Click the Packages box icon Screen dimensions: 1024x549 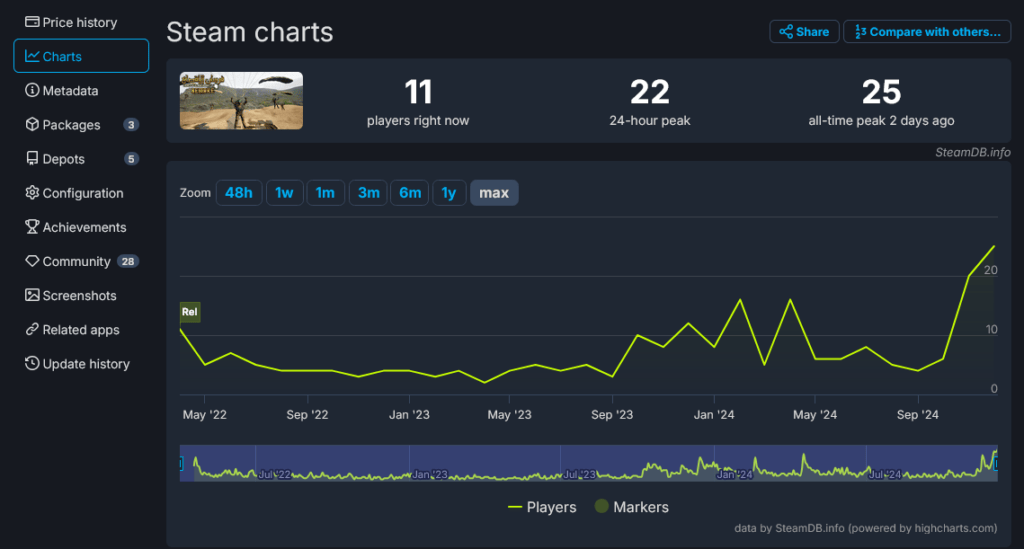coord(32,124)
